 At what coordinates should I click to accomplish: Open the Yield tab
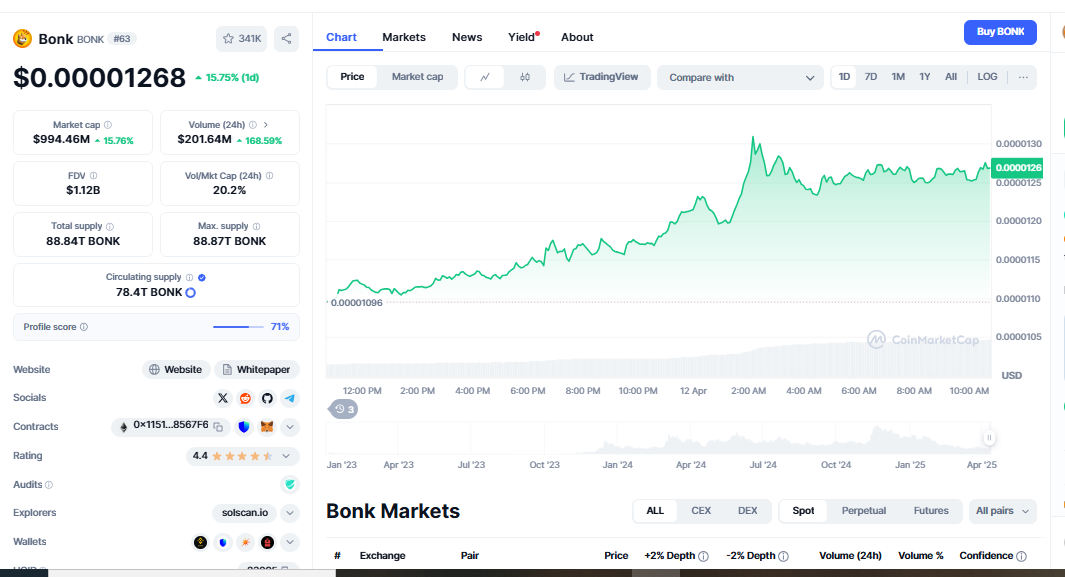click(x=524, y=37)
